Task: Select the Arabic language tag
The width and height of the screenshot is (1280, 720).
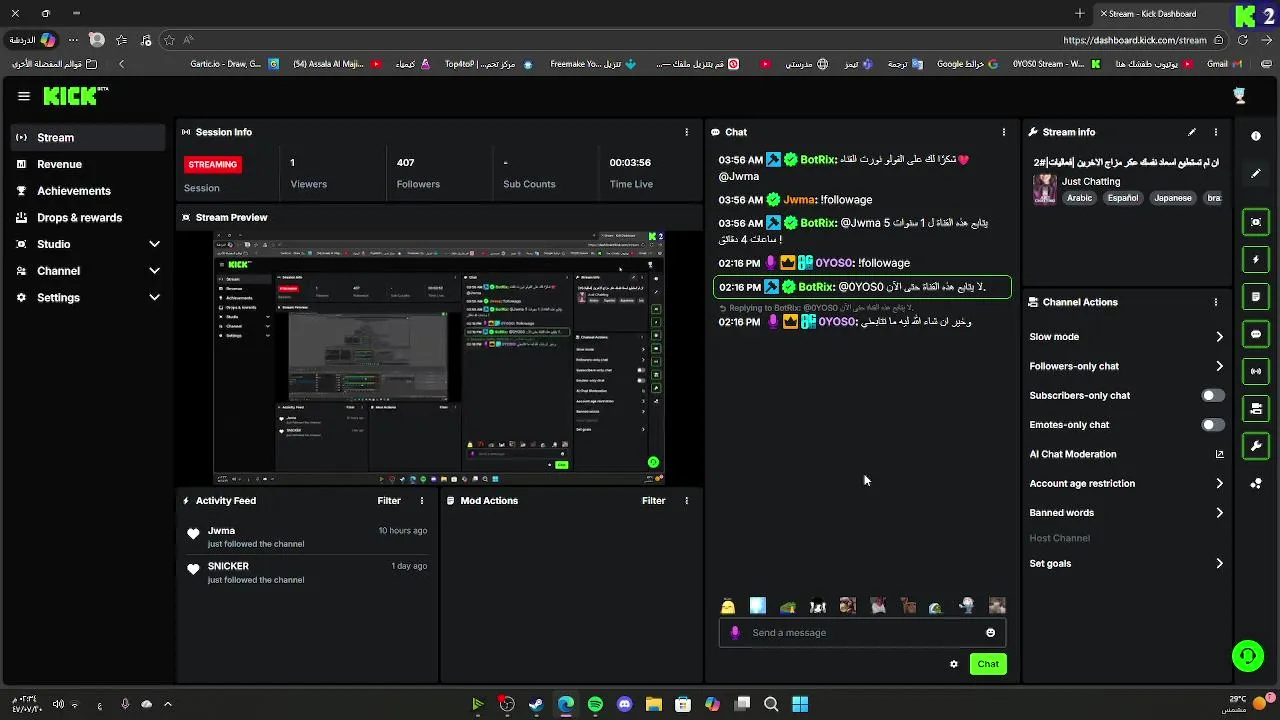Action: point(1080,198)
